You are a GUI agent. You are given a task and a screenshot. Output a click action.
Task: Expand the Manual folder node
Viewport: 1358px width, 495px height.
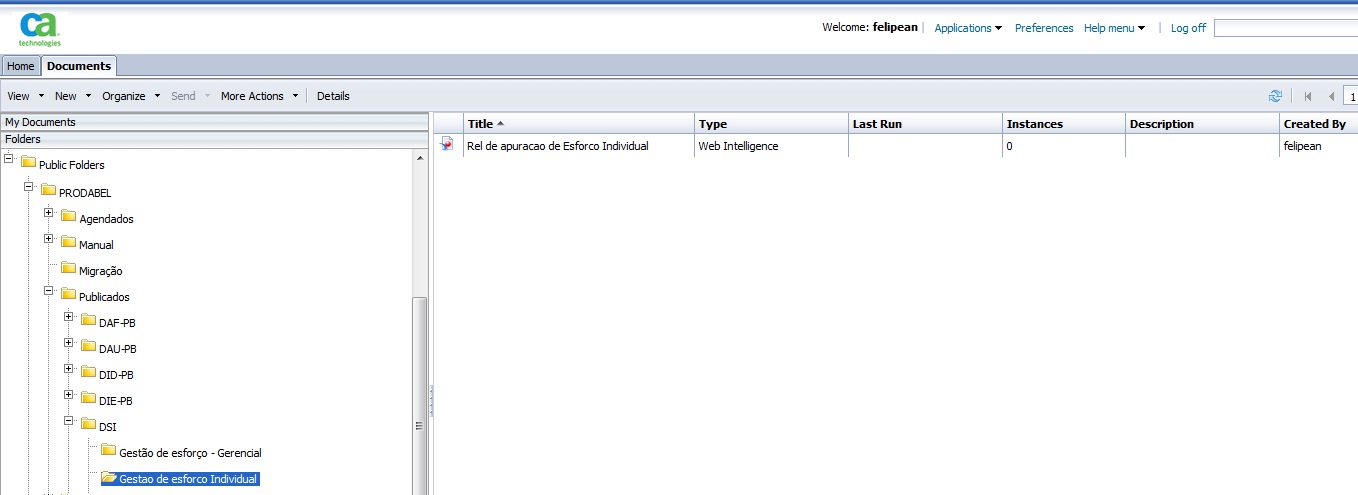click(49, 239)
